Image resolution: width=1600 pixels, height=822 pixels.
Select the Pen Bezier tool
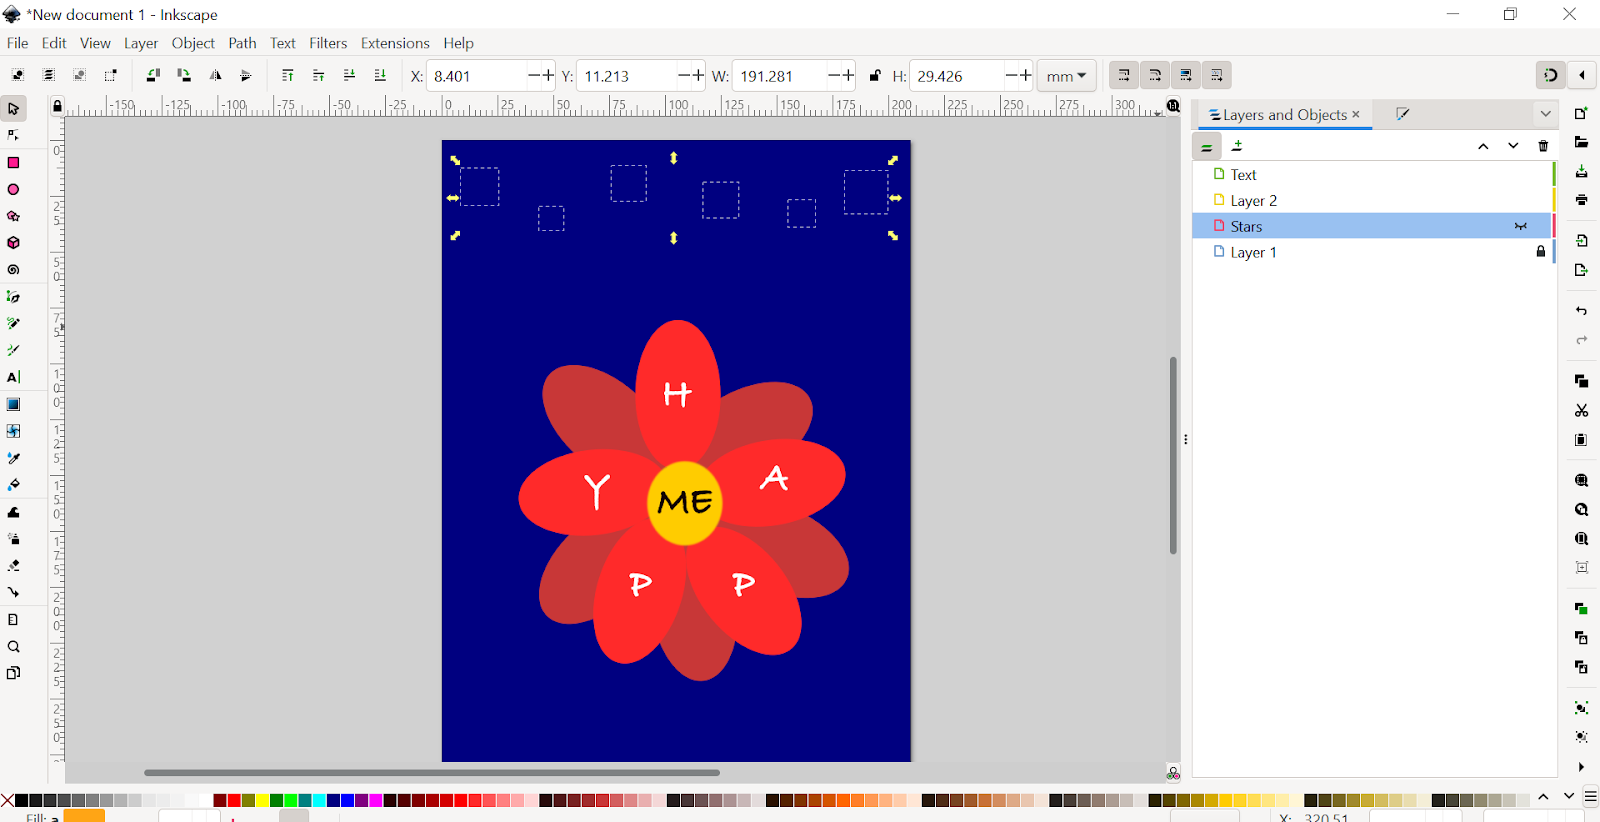coord(13,297)
